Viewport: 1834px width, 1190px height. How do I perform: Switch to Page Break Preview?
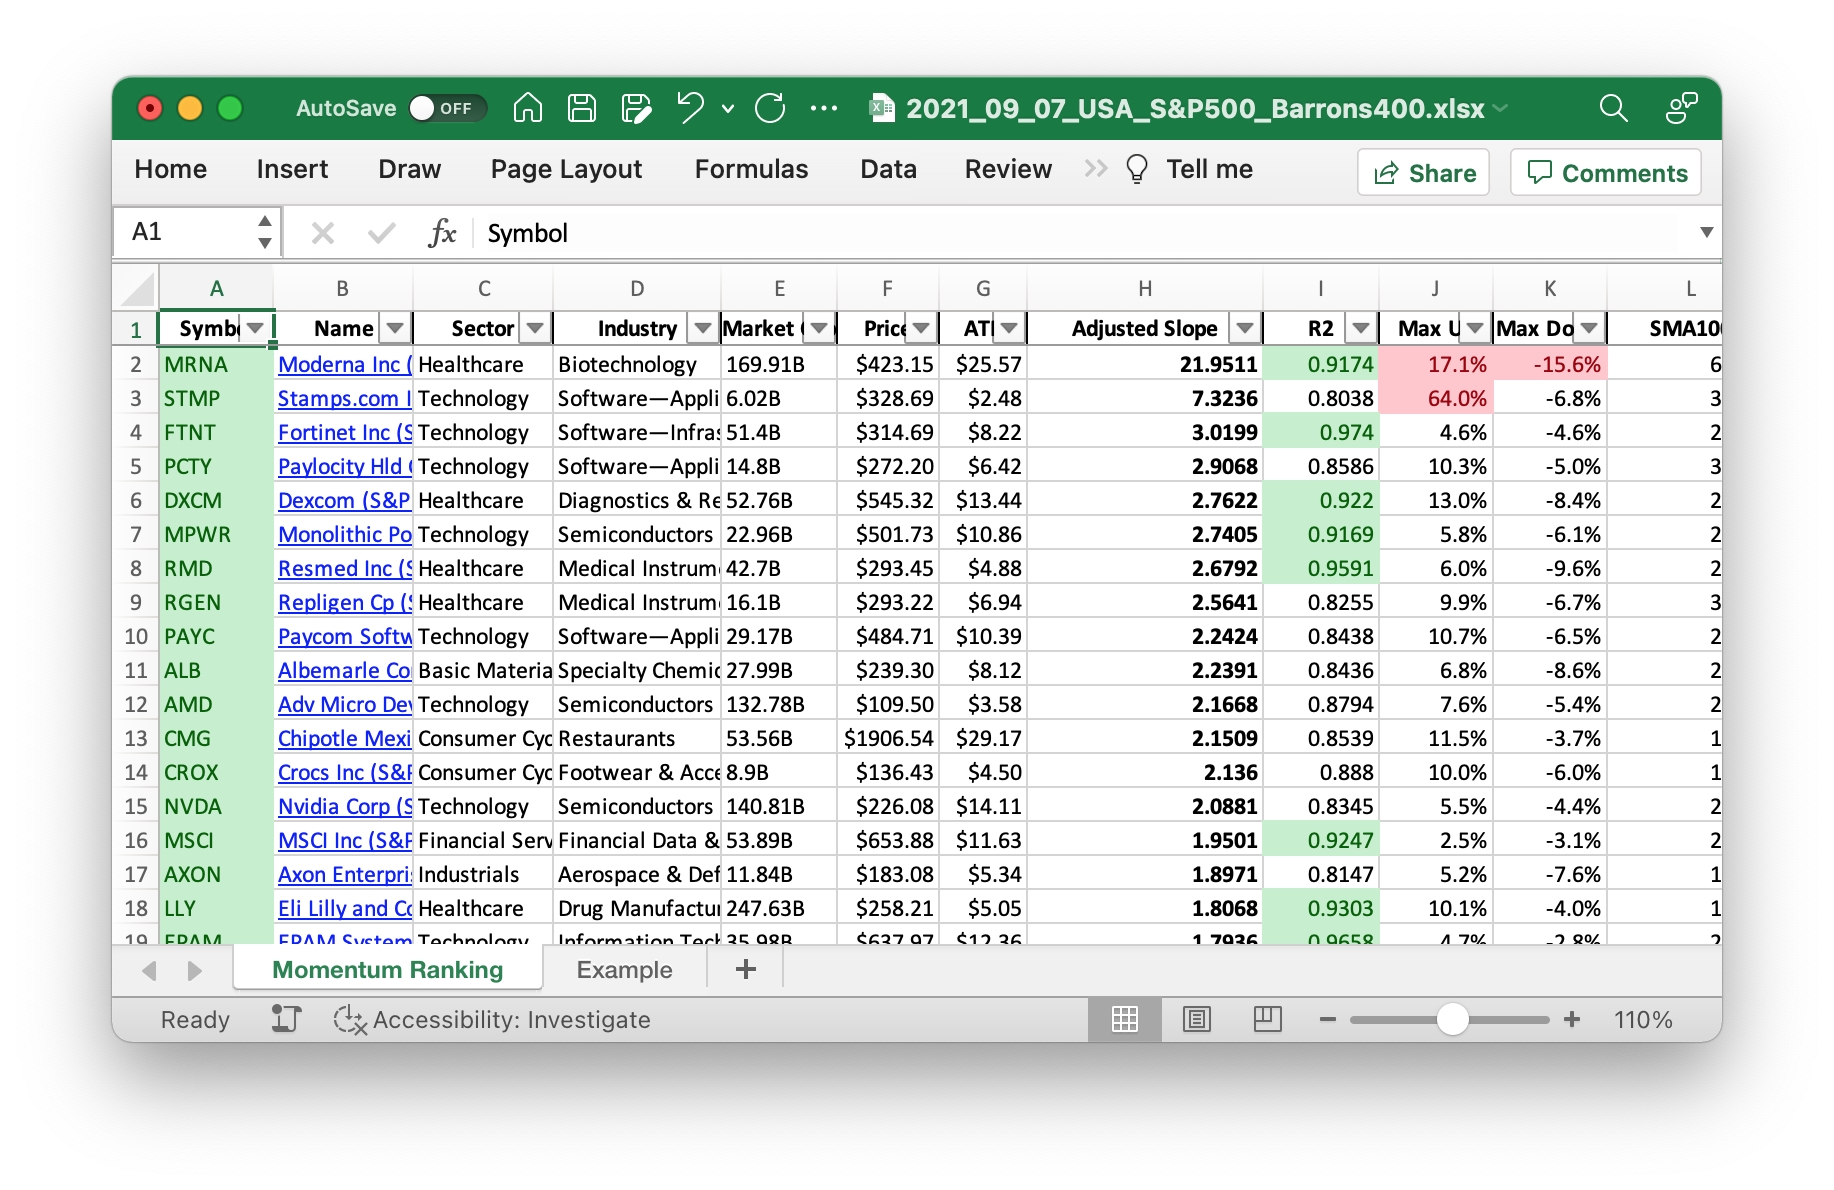click(x=1267, y=1019)
